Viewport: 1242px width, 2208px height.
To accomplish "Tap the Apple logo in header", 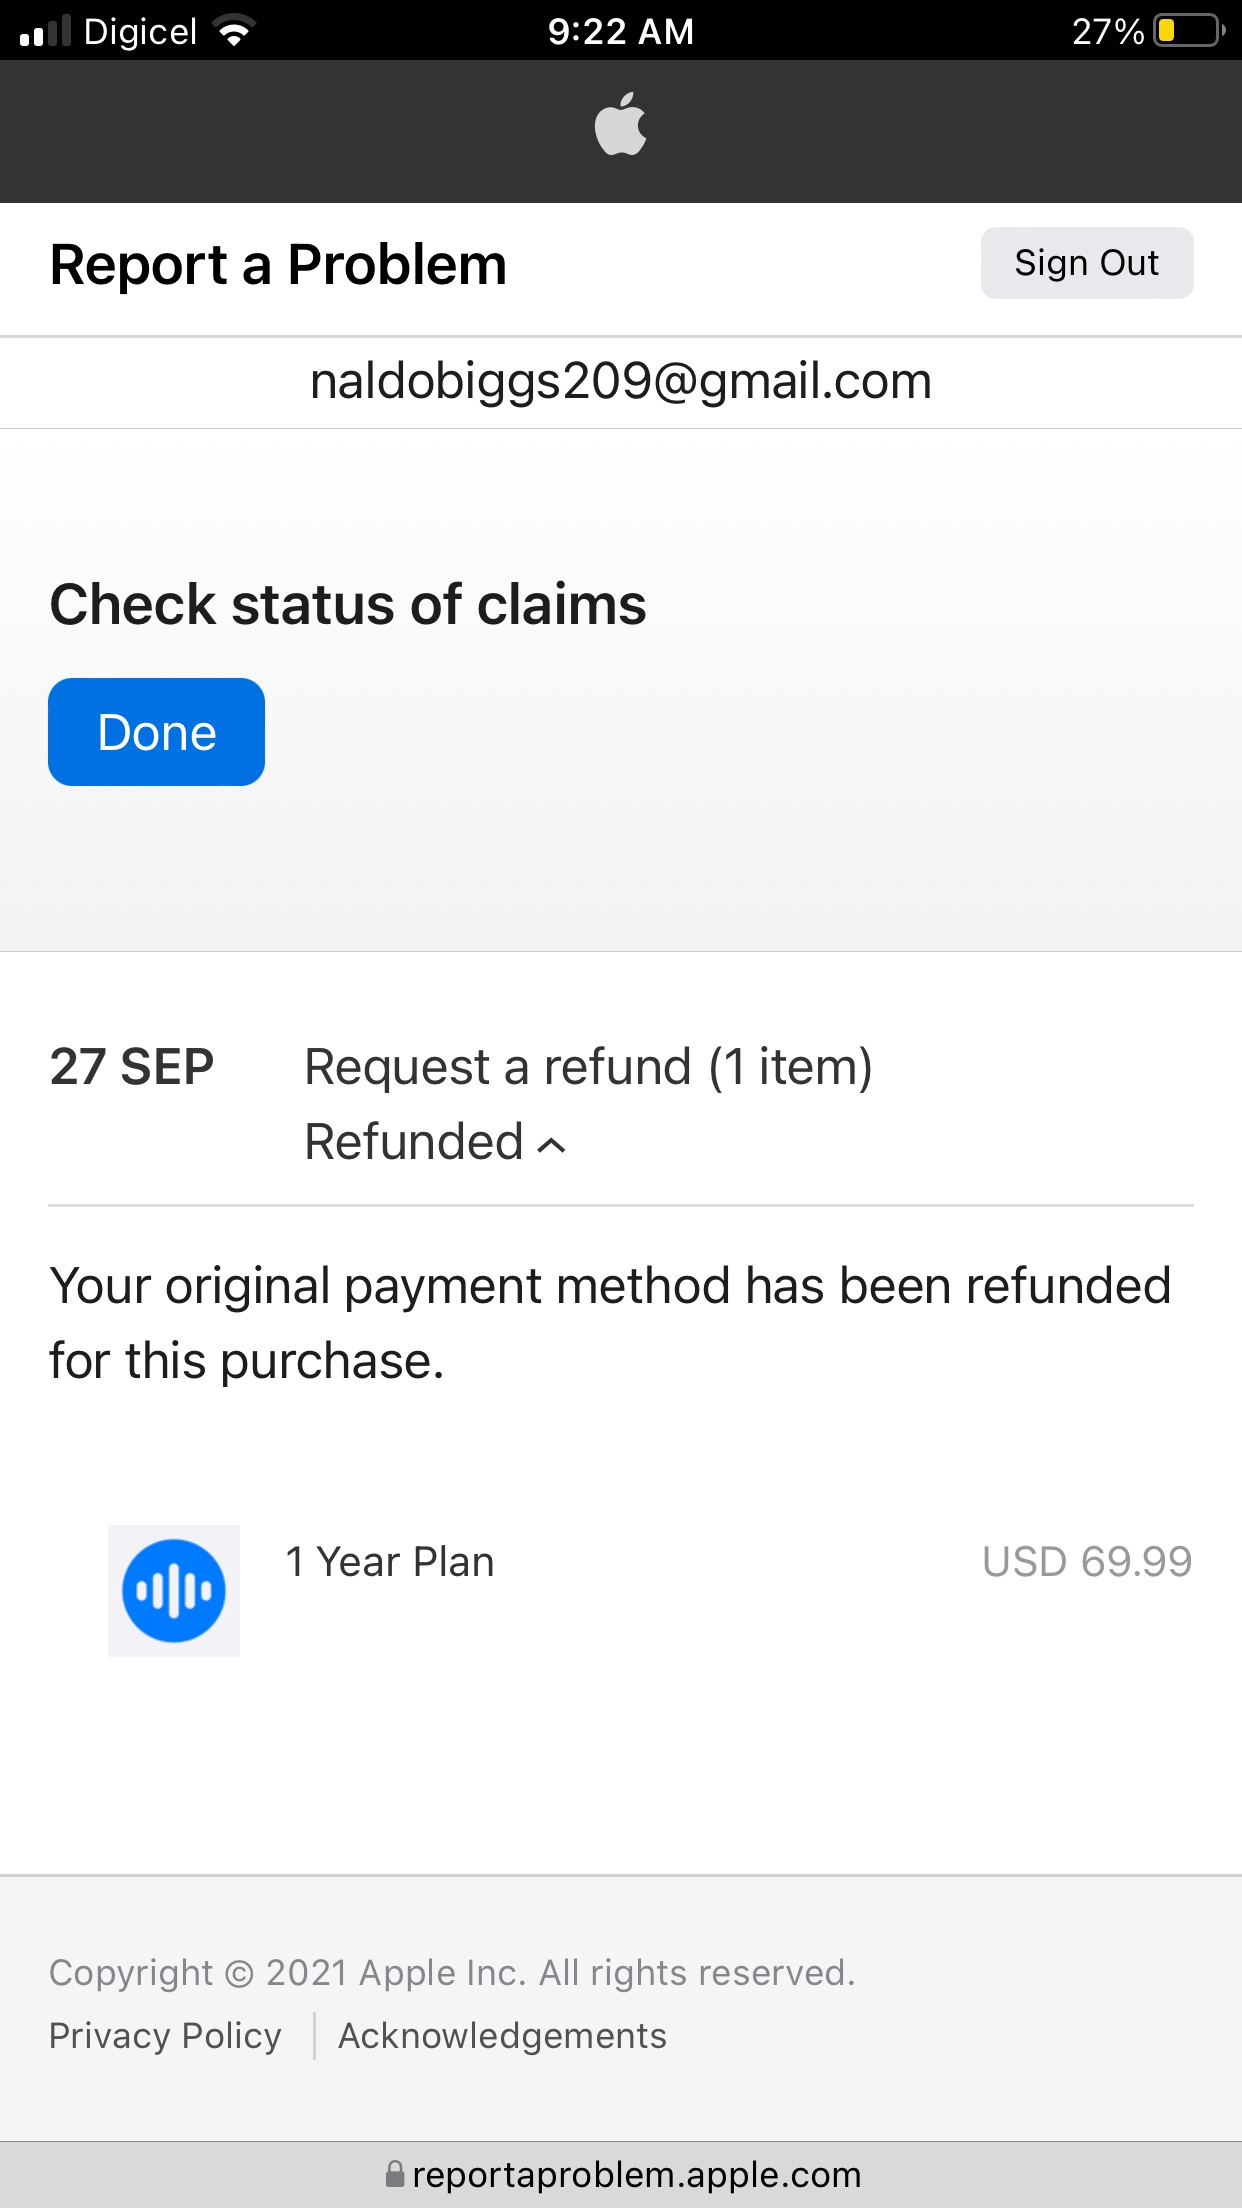I will pyautogui.click(x=621, y=125).
